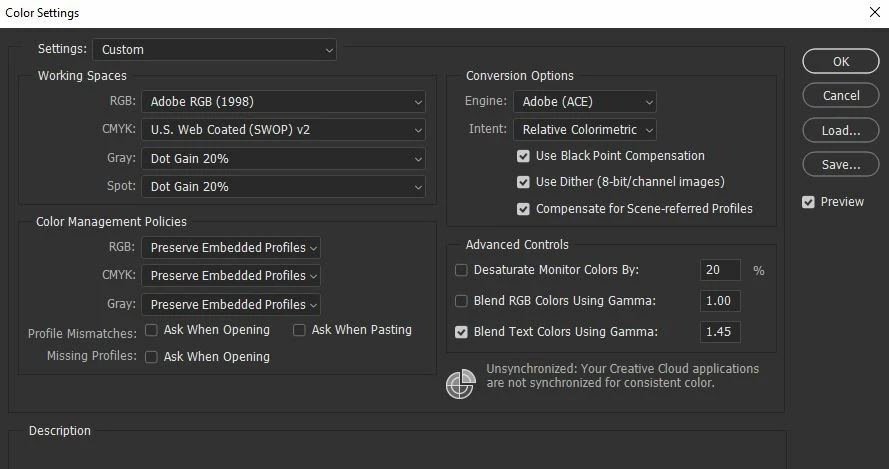Close the Color Settings dialog
This screenshot has height=469, width=889.
[875, 12]
